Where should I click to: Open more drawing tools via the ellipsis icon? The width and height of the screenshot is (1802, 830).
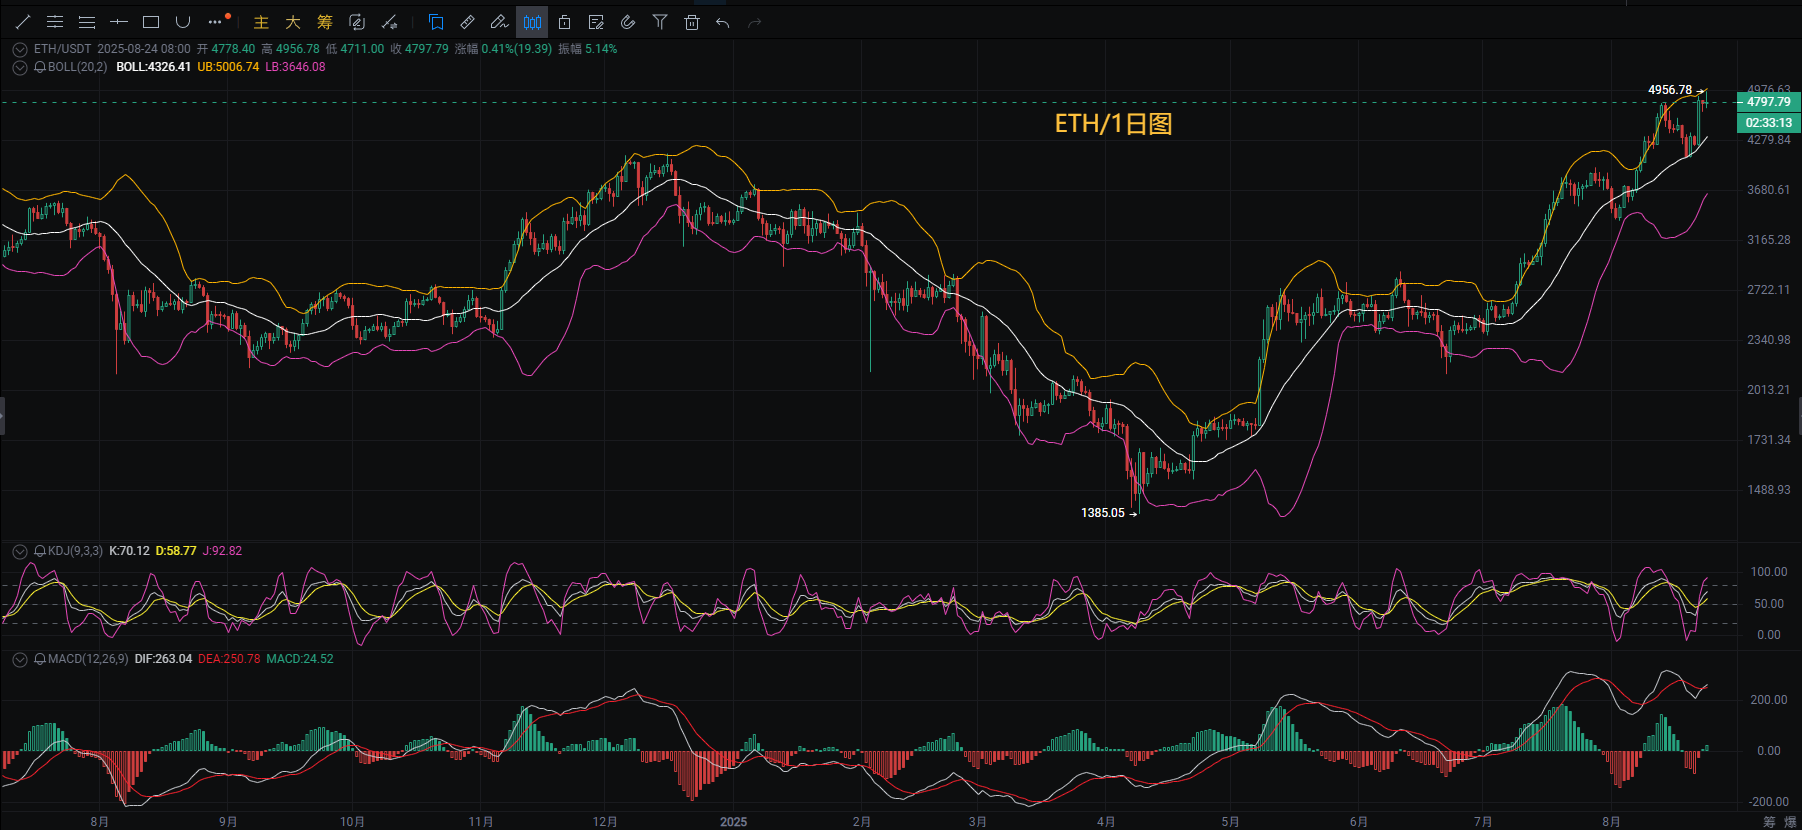tap(217, 22)
